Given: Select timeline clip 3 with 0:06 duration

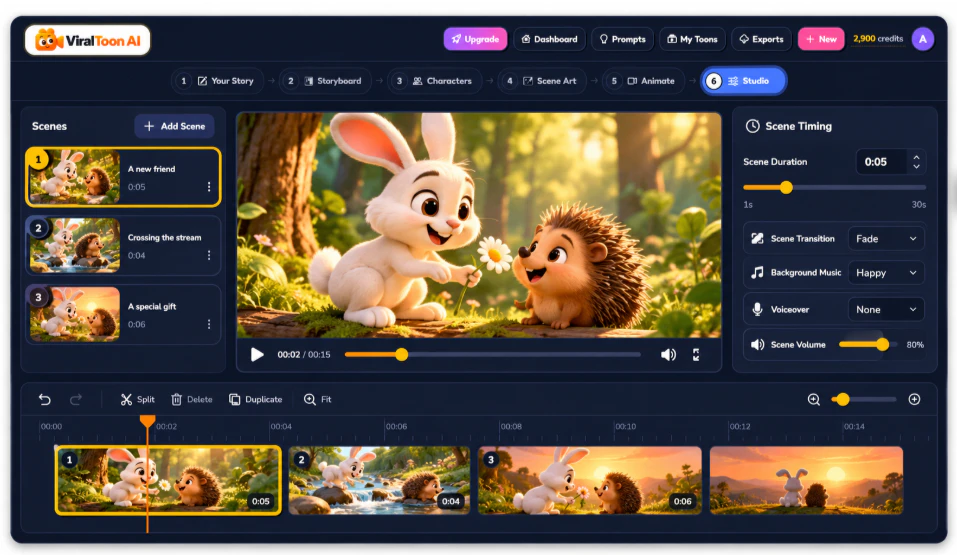Looking at the screenshot, I should [x=590, y=480].
